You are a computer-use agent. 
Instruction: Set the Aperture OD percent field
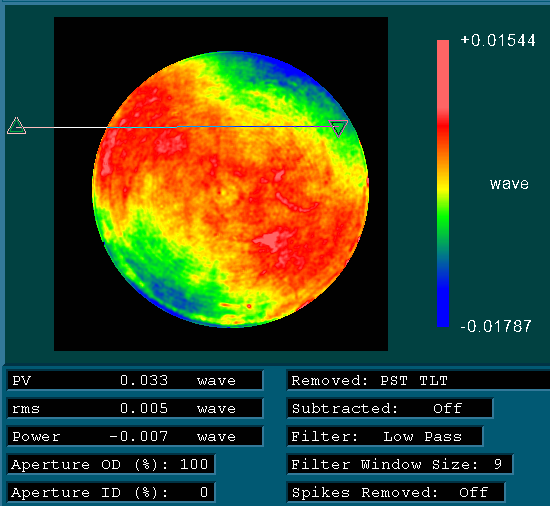tap(111, 464)
